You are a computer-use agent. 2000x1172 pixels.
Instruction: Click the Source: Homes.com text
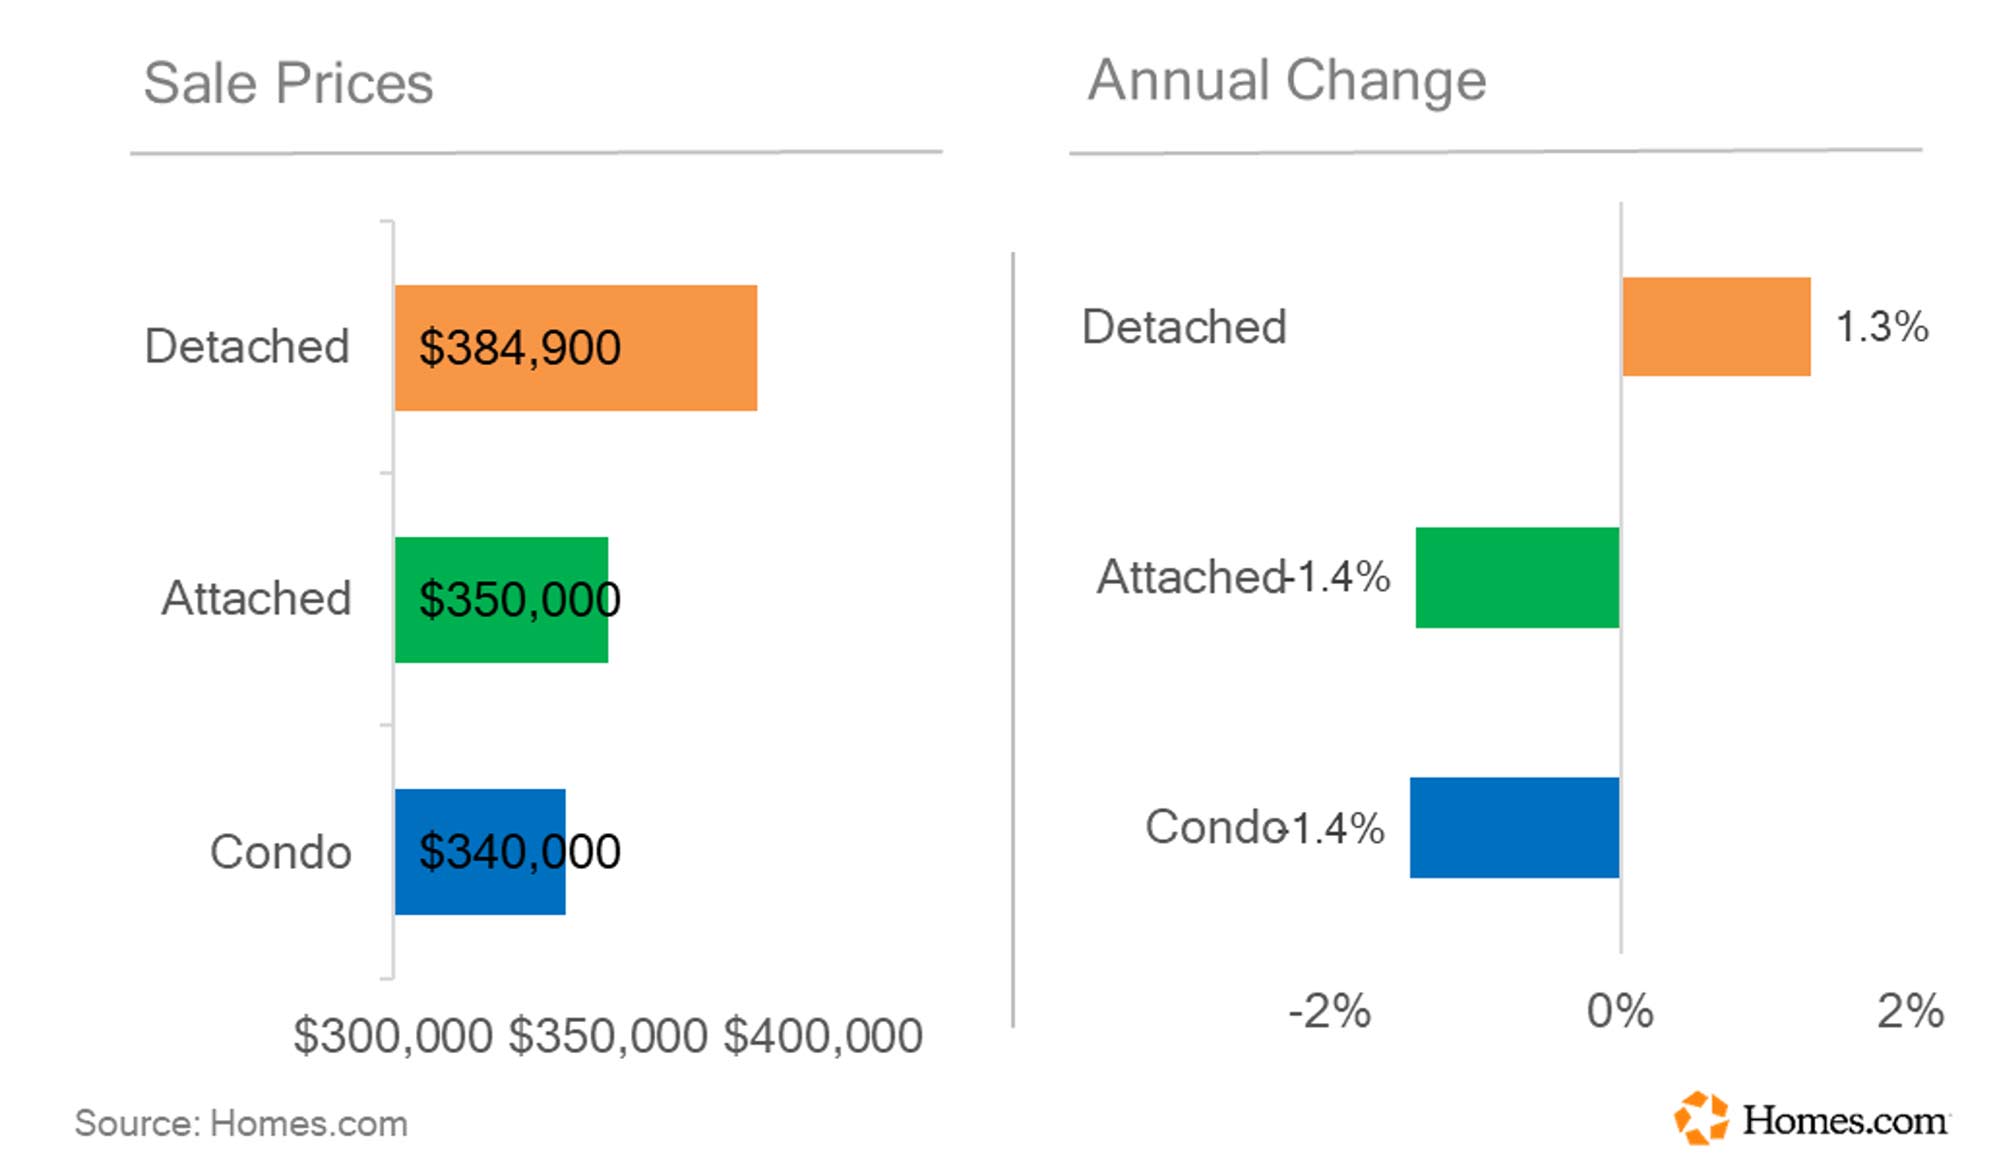pos(241,1124)
